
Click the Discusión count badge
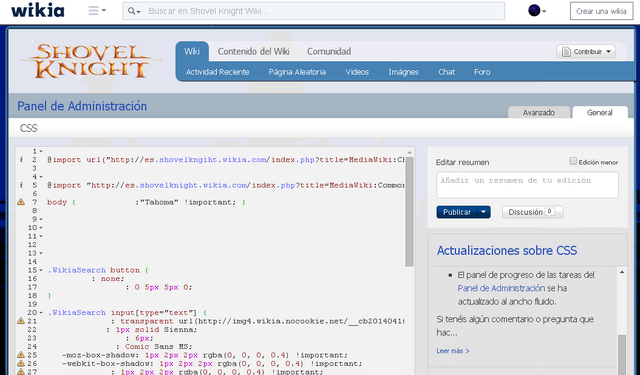pos(550,211)
